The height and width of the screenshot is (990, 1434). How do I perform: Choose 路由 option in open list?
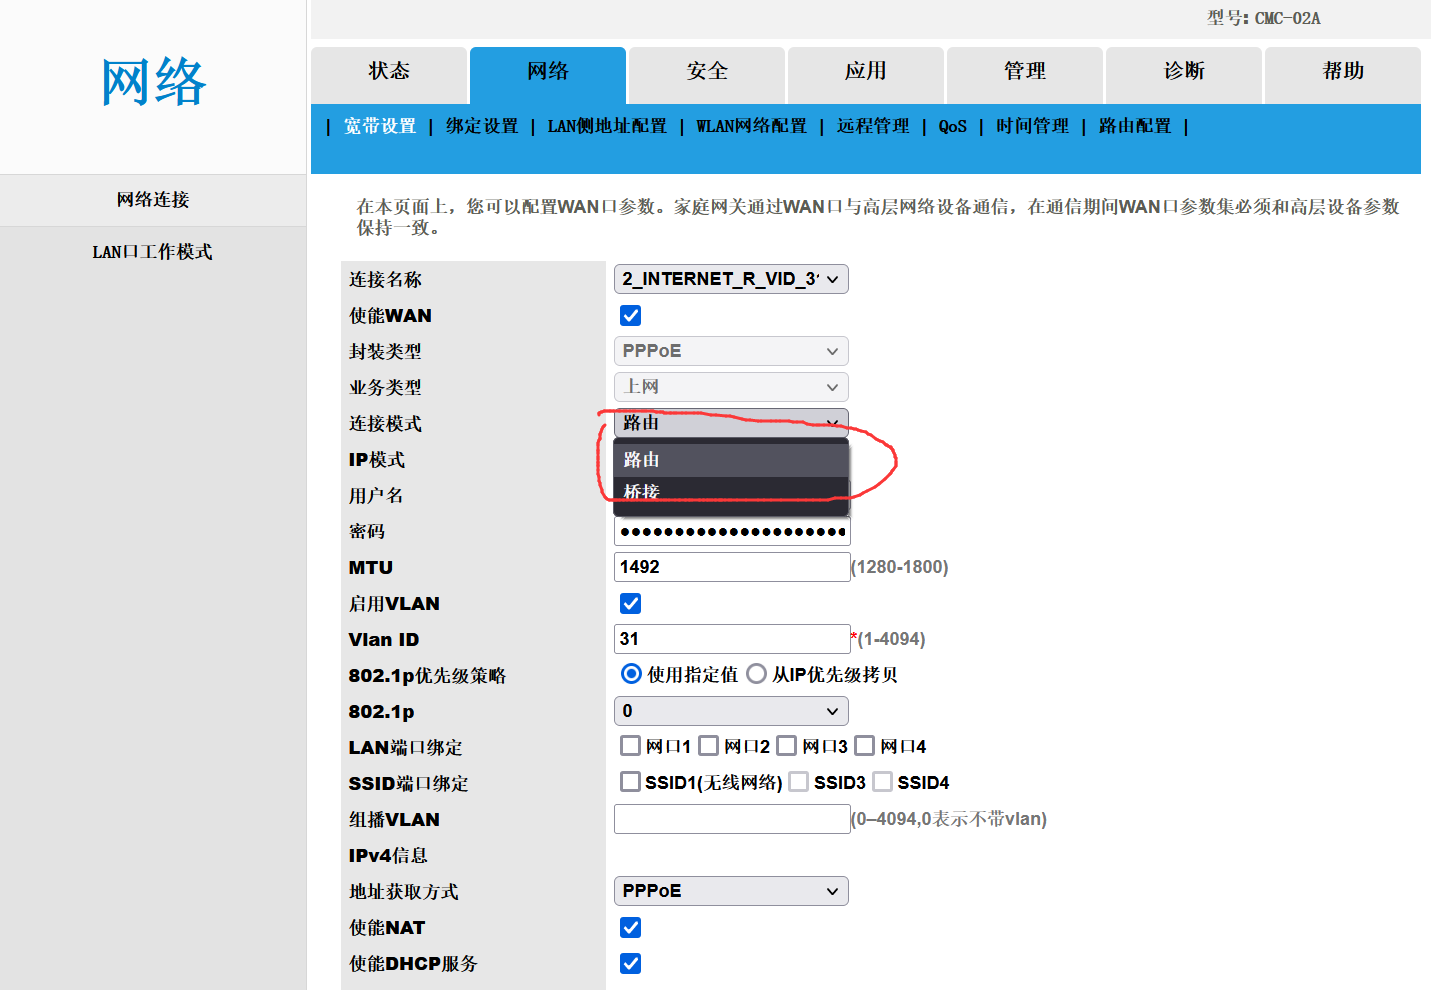pos(731,459)
